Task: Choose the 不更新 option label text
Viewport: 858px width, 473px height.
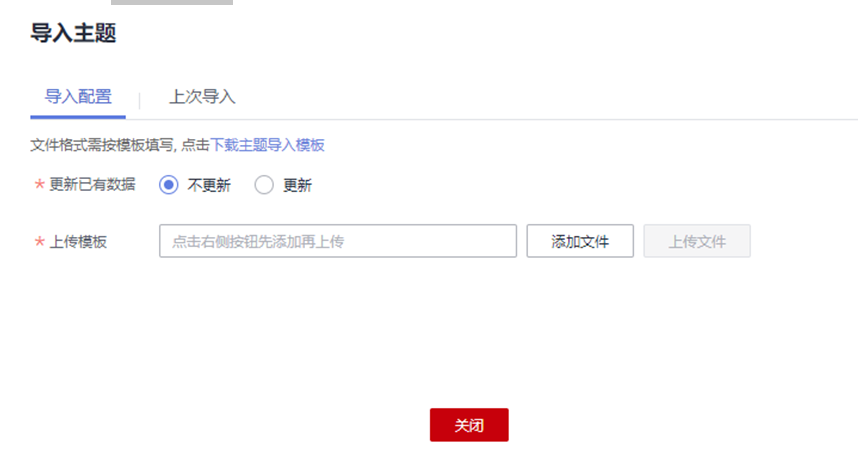Action: click(209, 185)
